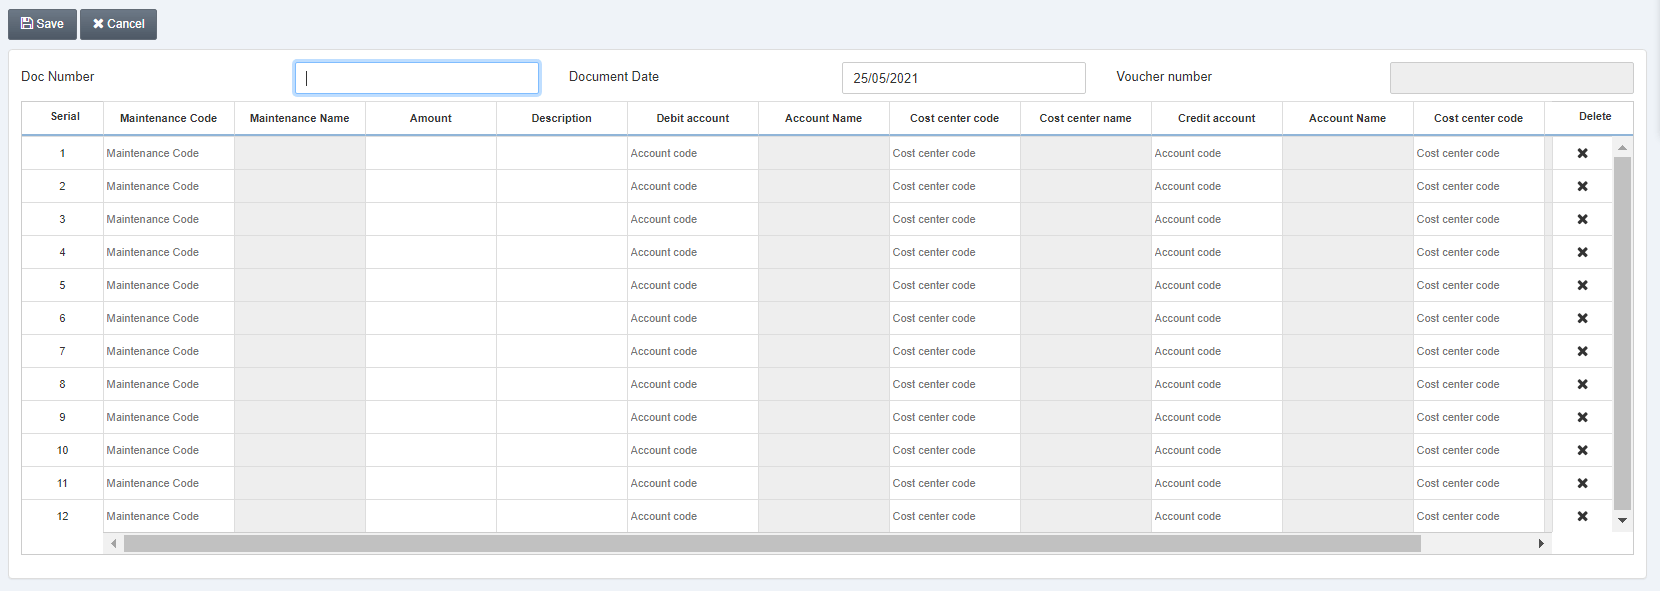Screen dimensions: 1660x591
Task: Delete row 2 using its X icon
Action: (1582, 186)
